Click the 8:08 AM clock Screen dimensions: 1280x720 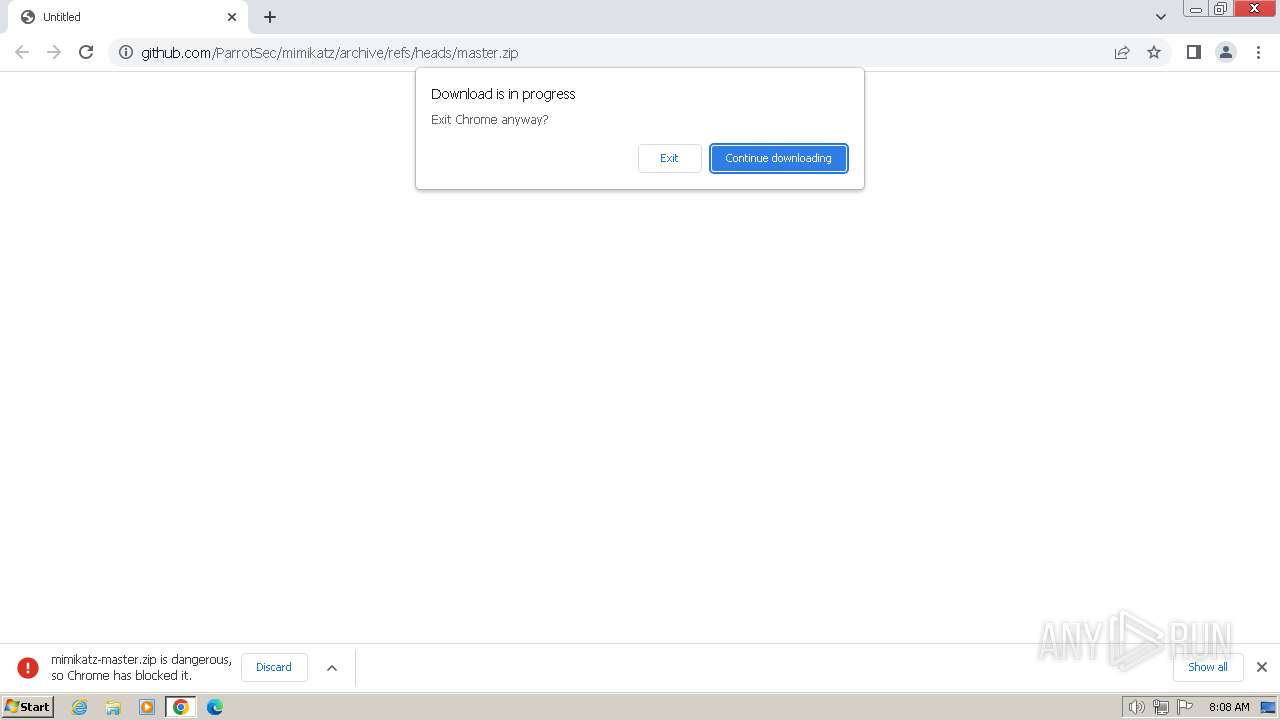(1229, 707)
